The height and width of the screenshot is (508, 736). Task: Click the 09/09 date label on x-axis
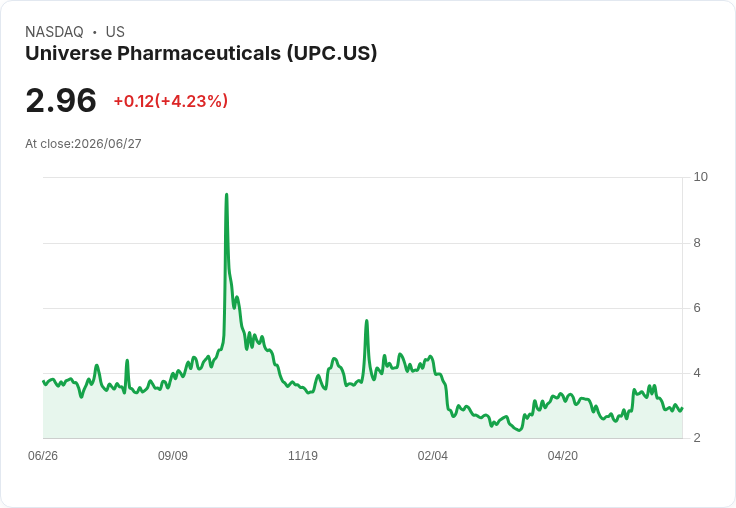tap(173, 455)
